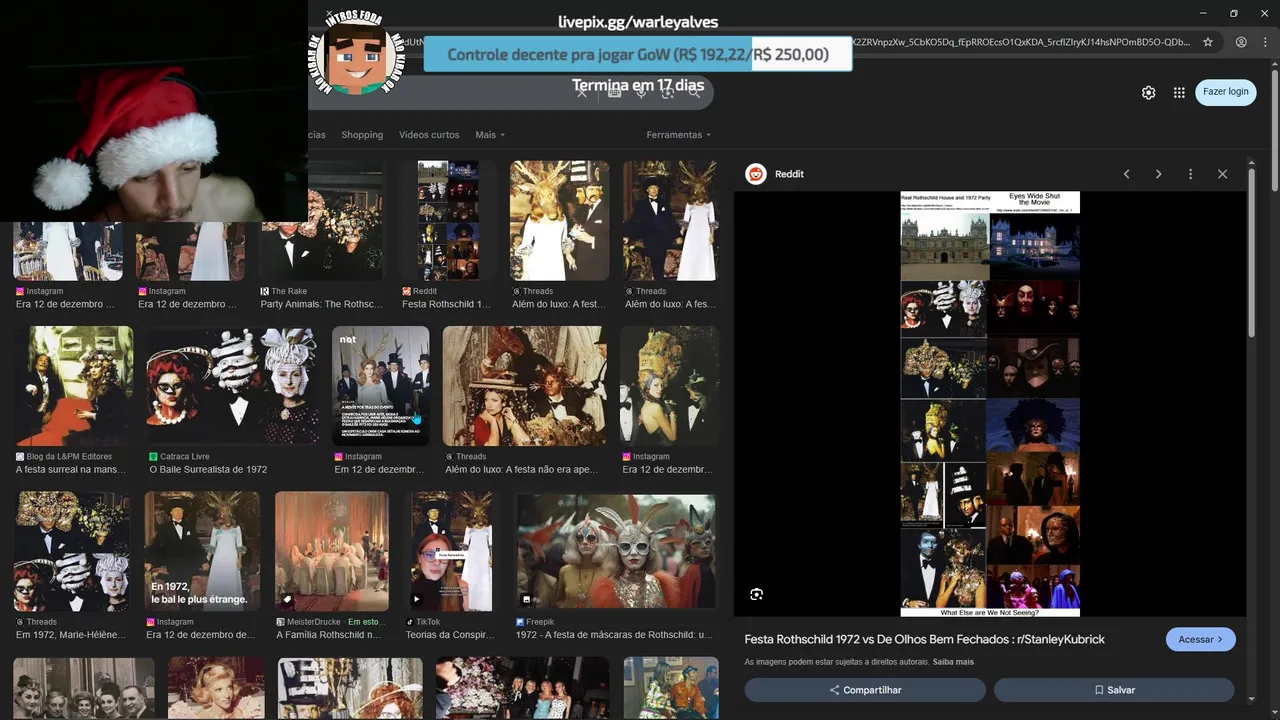The width and height of the screenshot is (1280, 720).
Task: Click caption '1972 - A festa de máscaras de Rothschild'
Action: coord(614,635)
